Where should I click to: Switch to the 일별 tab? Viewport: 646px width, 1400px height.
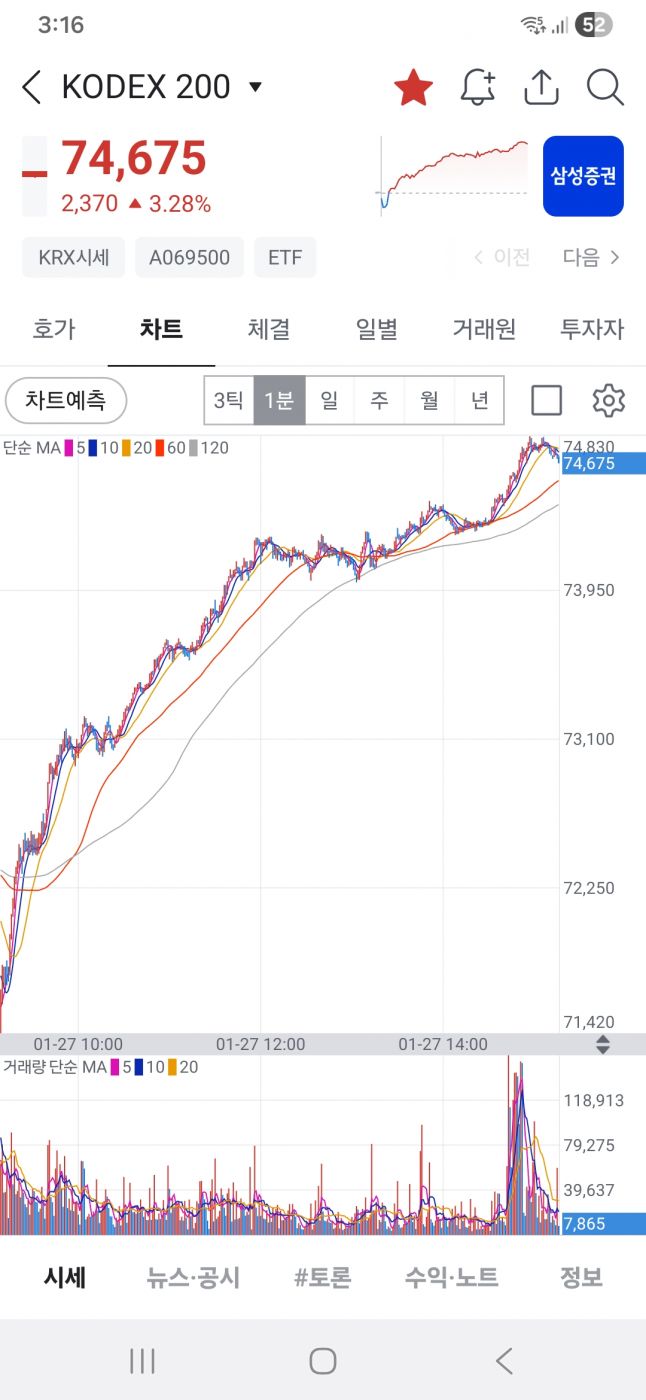pos(377,329)
